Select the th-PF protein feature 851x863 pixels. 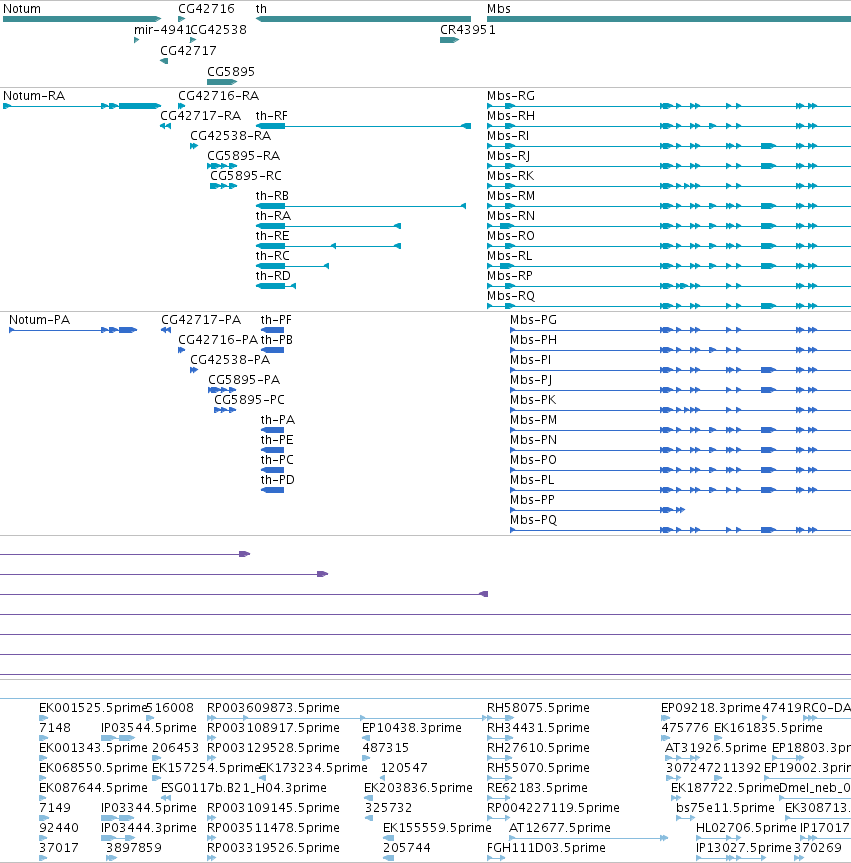[272, 330]
